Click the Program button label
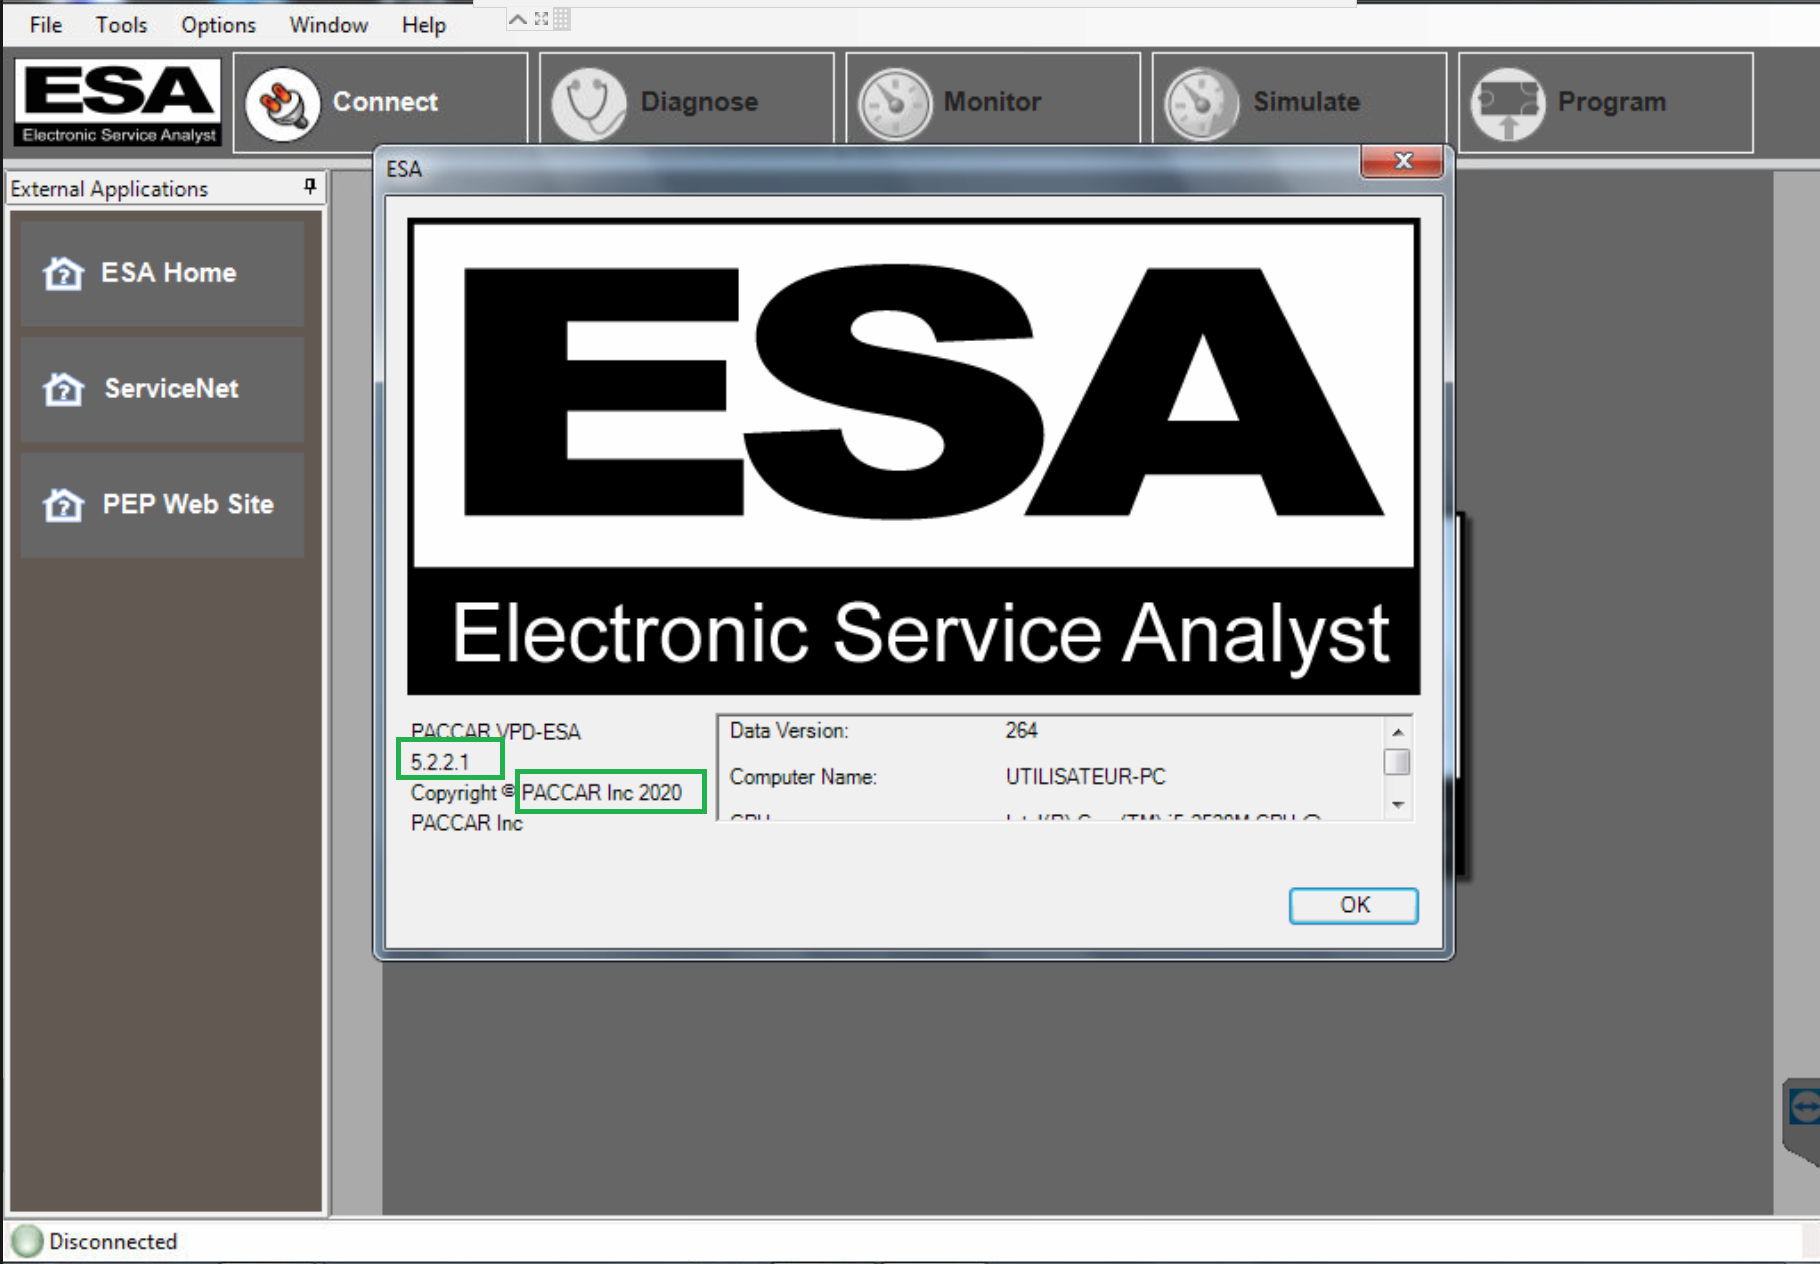The width and height of the screenshot is (1820, 1264). coord(1612,102)
